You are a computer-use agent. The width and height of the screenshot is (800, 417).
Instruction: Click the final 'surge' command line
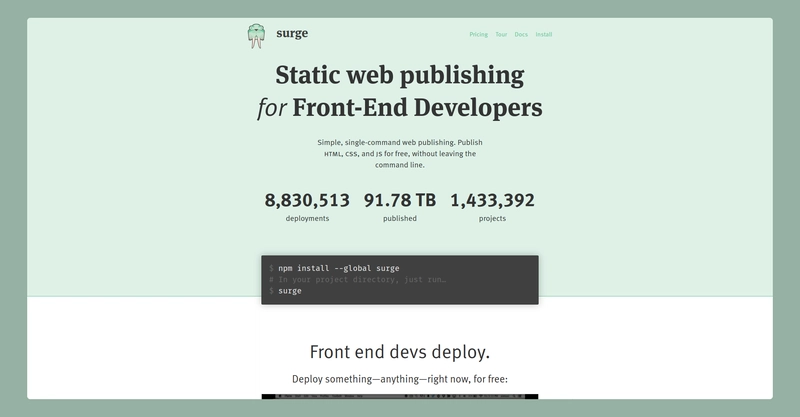285,291
